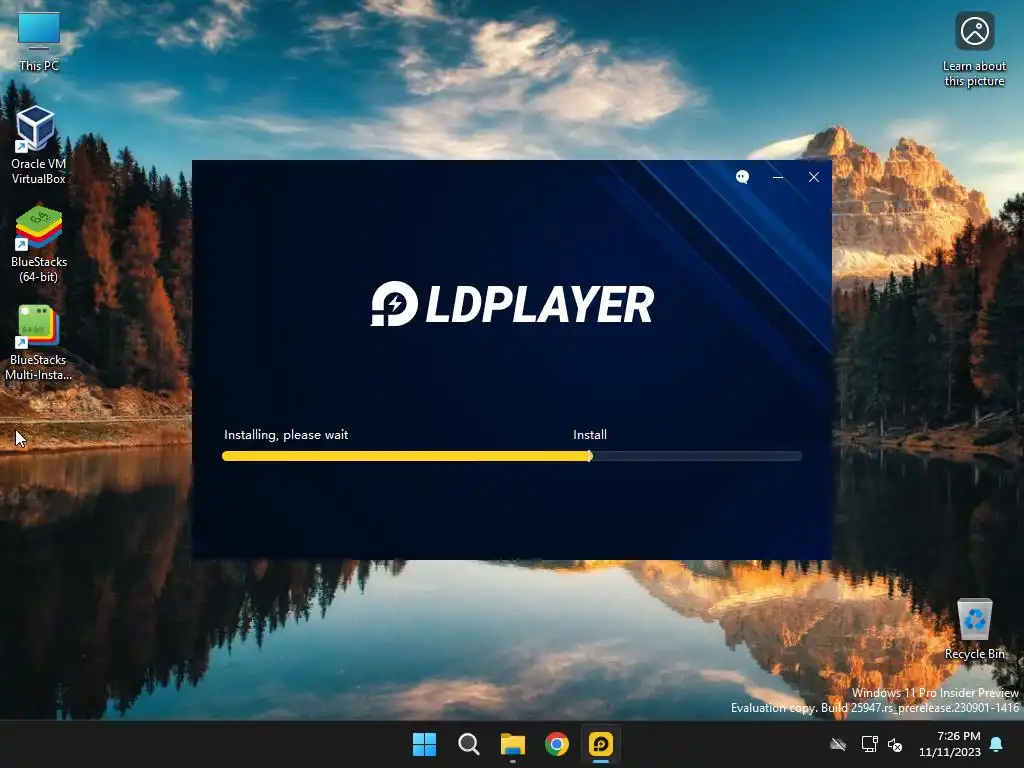Click the LDPlayer installer taskbar icon
Viewport: 1024px width, 768px height.
pos(601,744)
